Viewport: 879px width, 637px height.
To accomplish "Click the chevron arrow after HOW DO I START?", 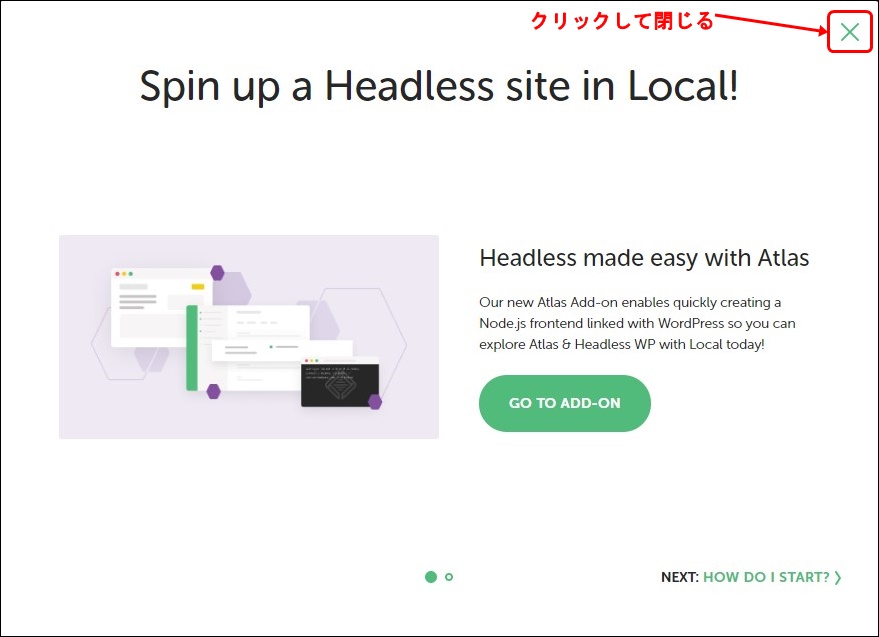I will 838,578.
